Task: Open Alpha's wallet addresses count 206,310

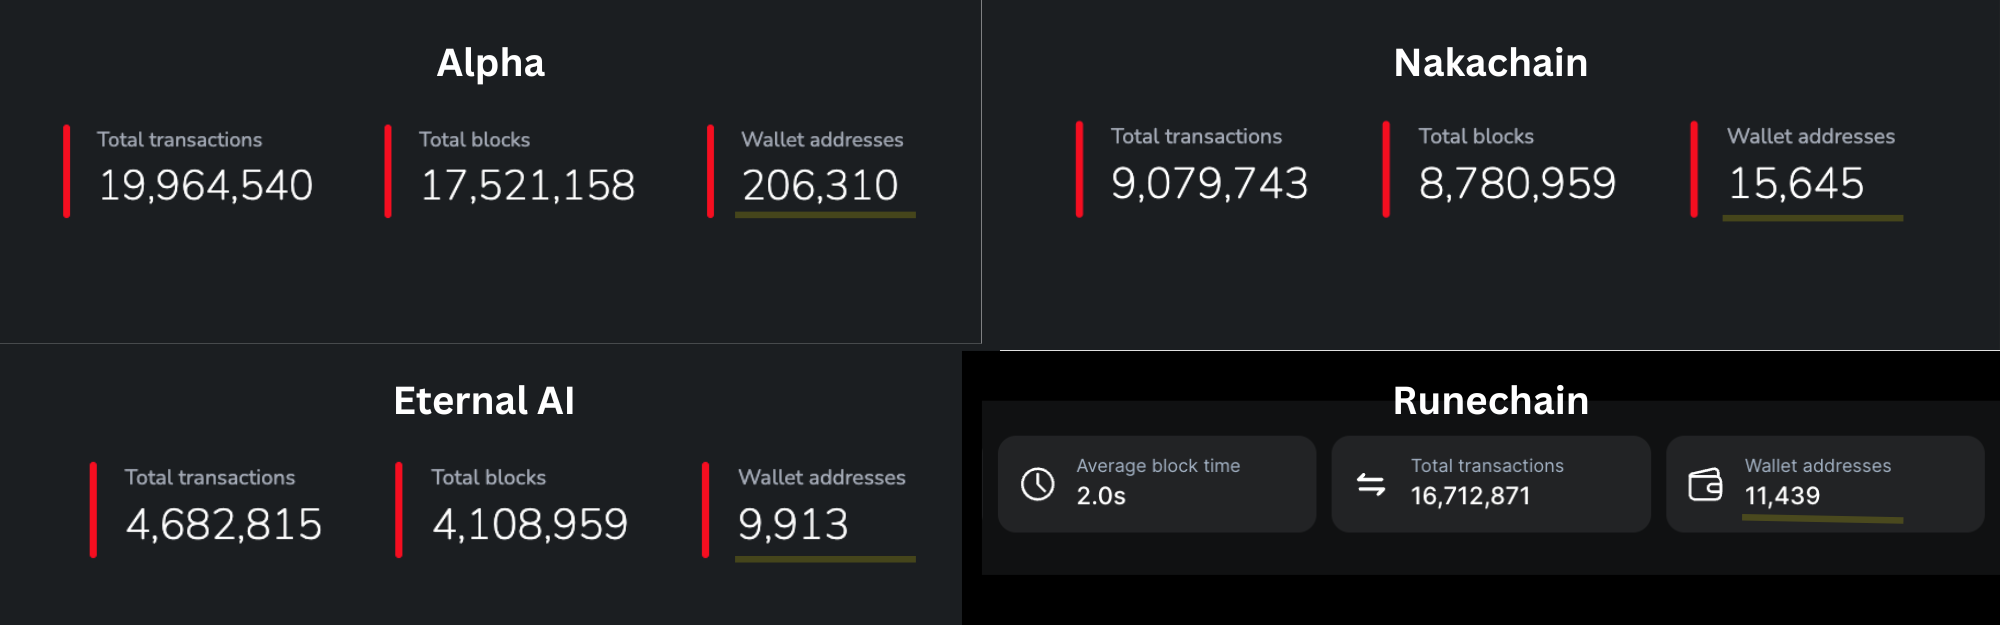Action: pos(820,185)
